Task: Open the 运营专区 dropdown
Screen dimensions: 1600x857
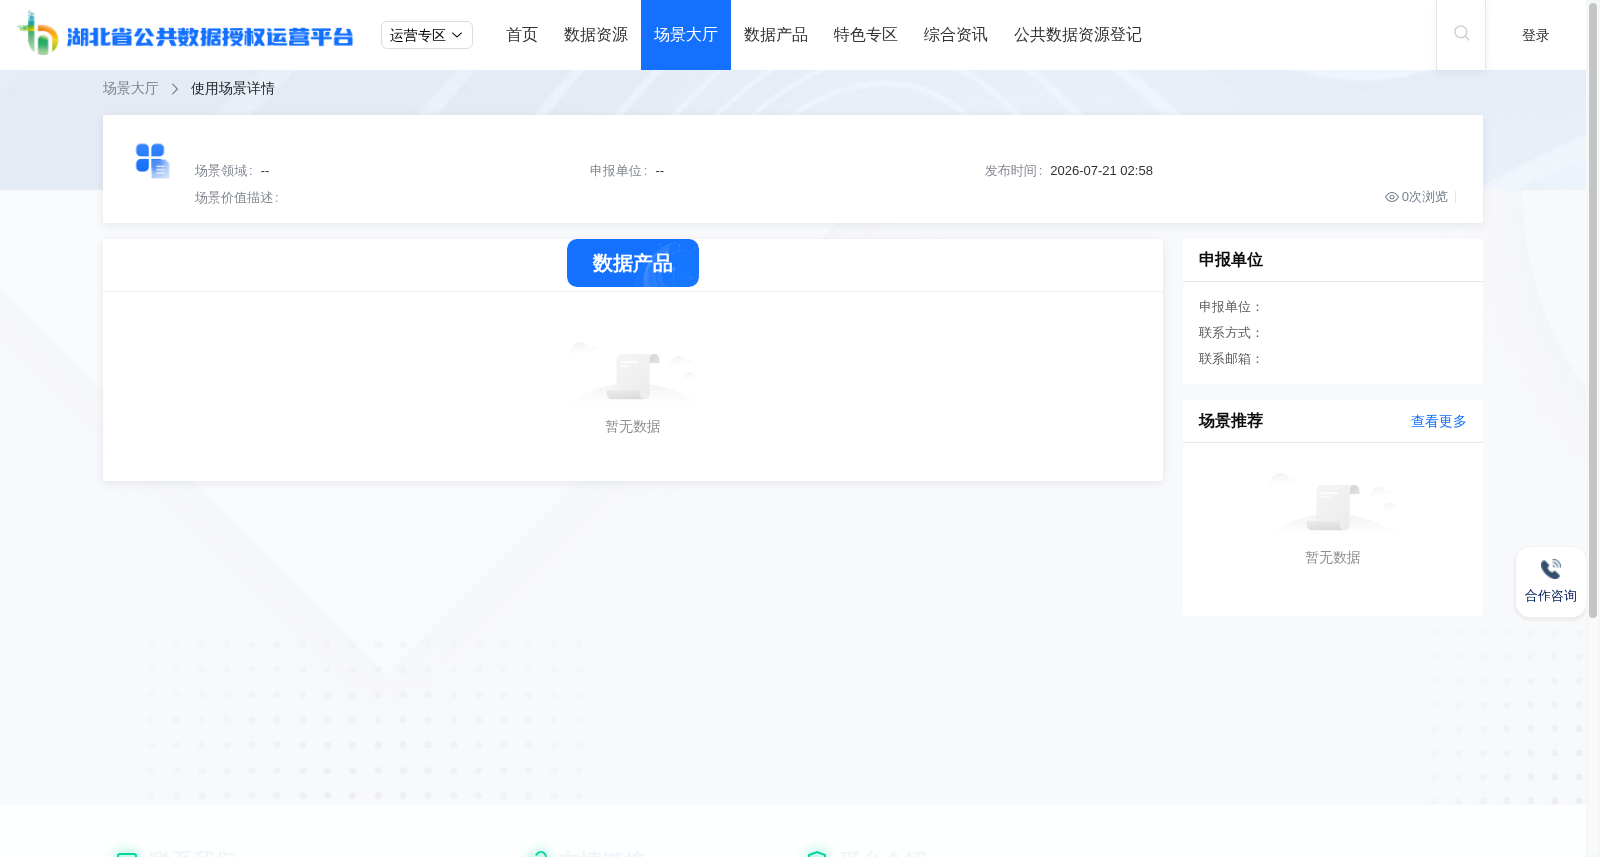Action: click(427, 35)
